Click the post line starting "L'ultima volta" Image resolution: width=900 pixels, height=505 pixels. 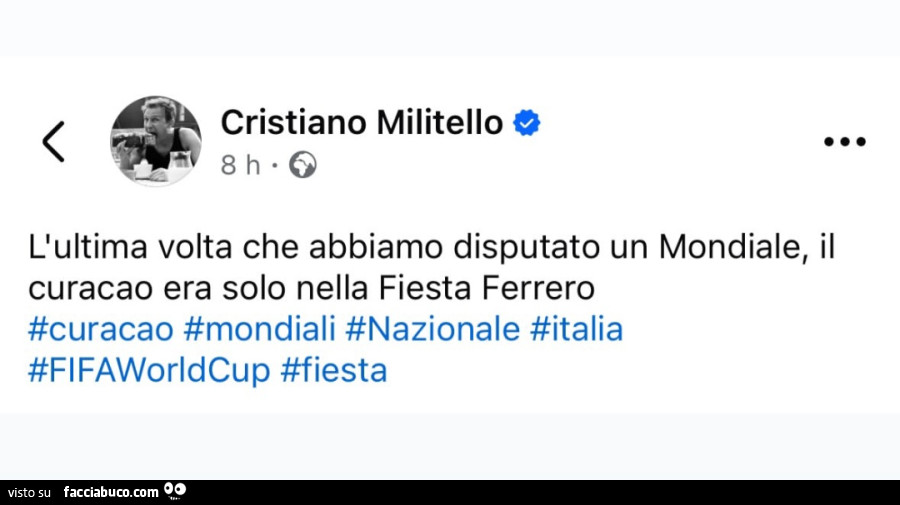[x=430, y=246]
